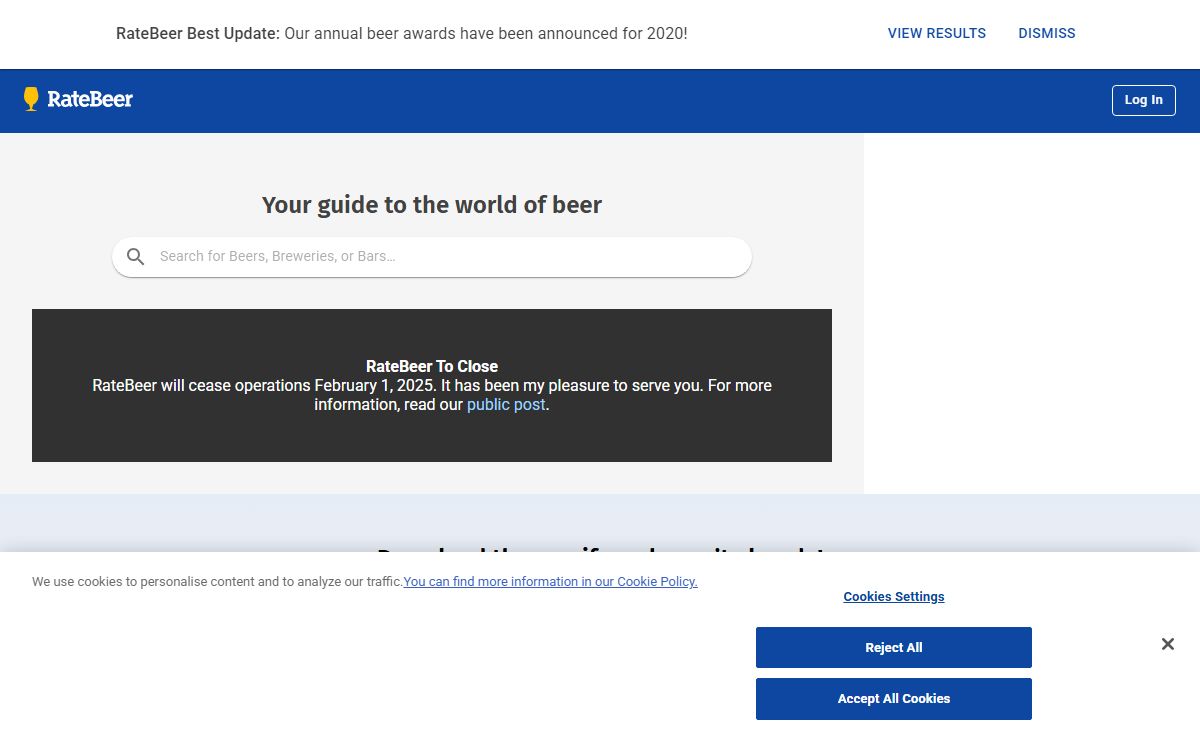The width and height of the screenshot is (1200, 740).
Task: Close the cookie banner with the X
Action: click(x=1167, y=644)
